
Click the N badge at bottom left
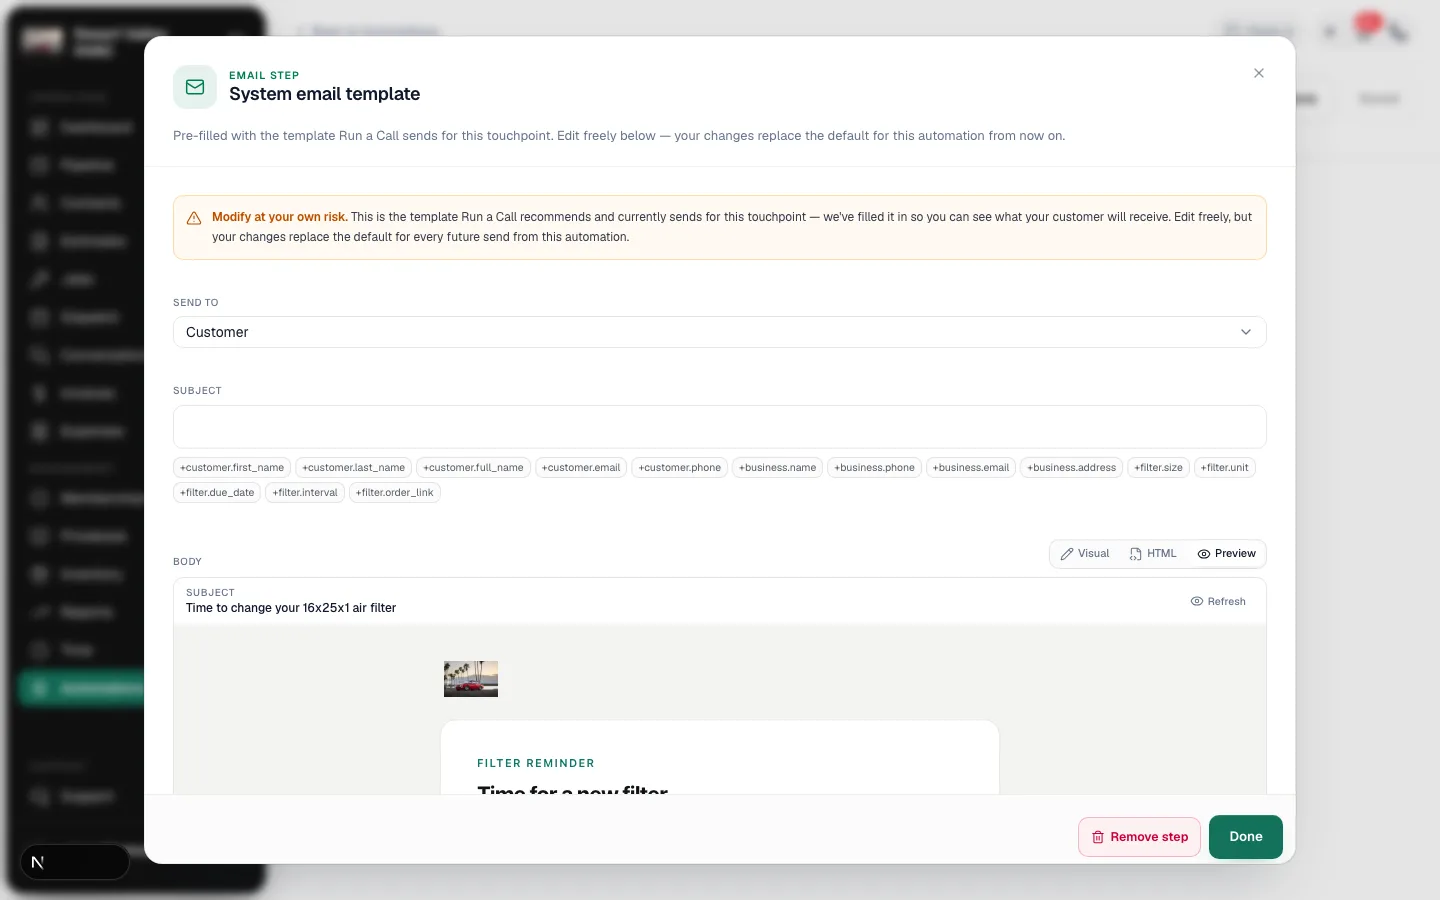pyautogui.click(x=38, y=862)
